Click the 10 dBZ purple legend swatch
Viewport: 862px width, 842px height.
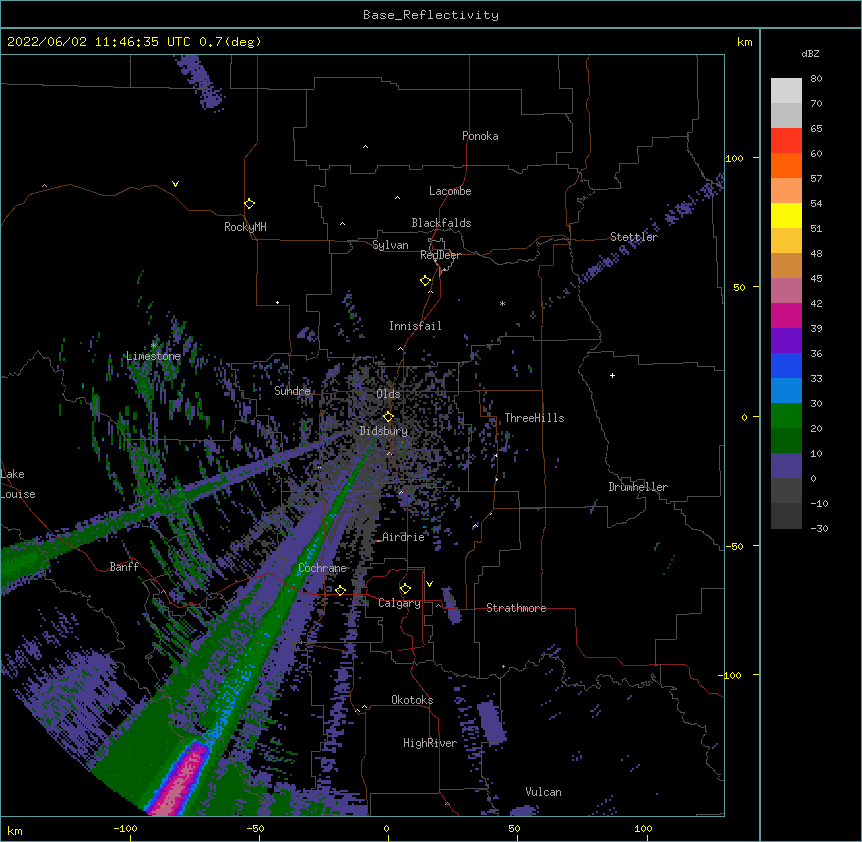786,466
